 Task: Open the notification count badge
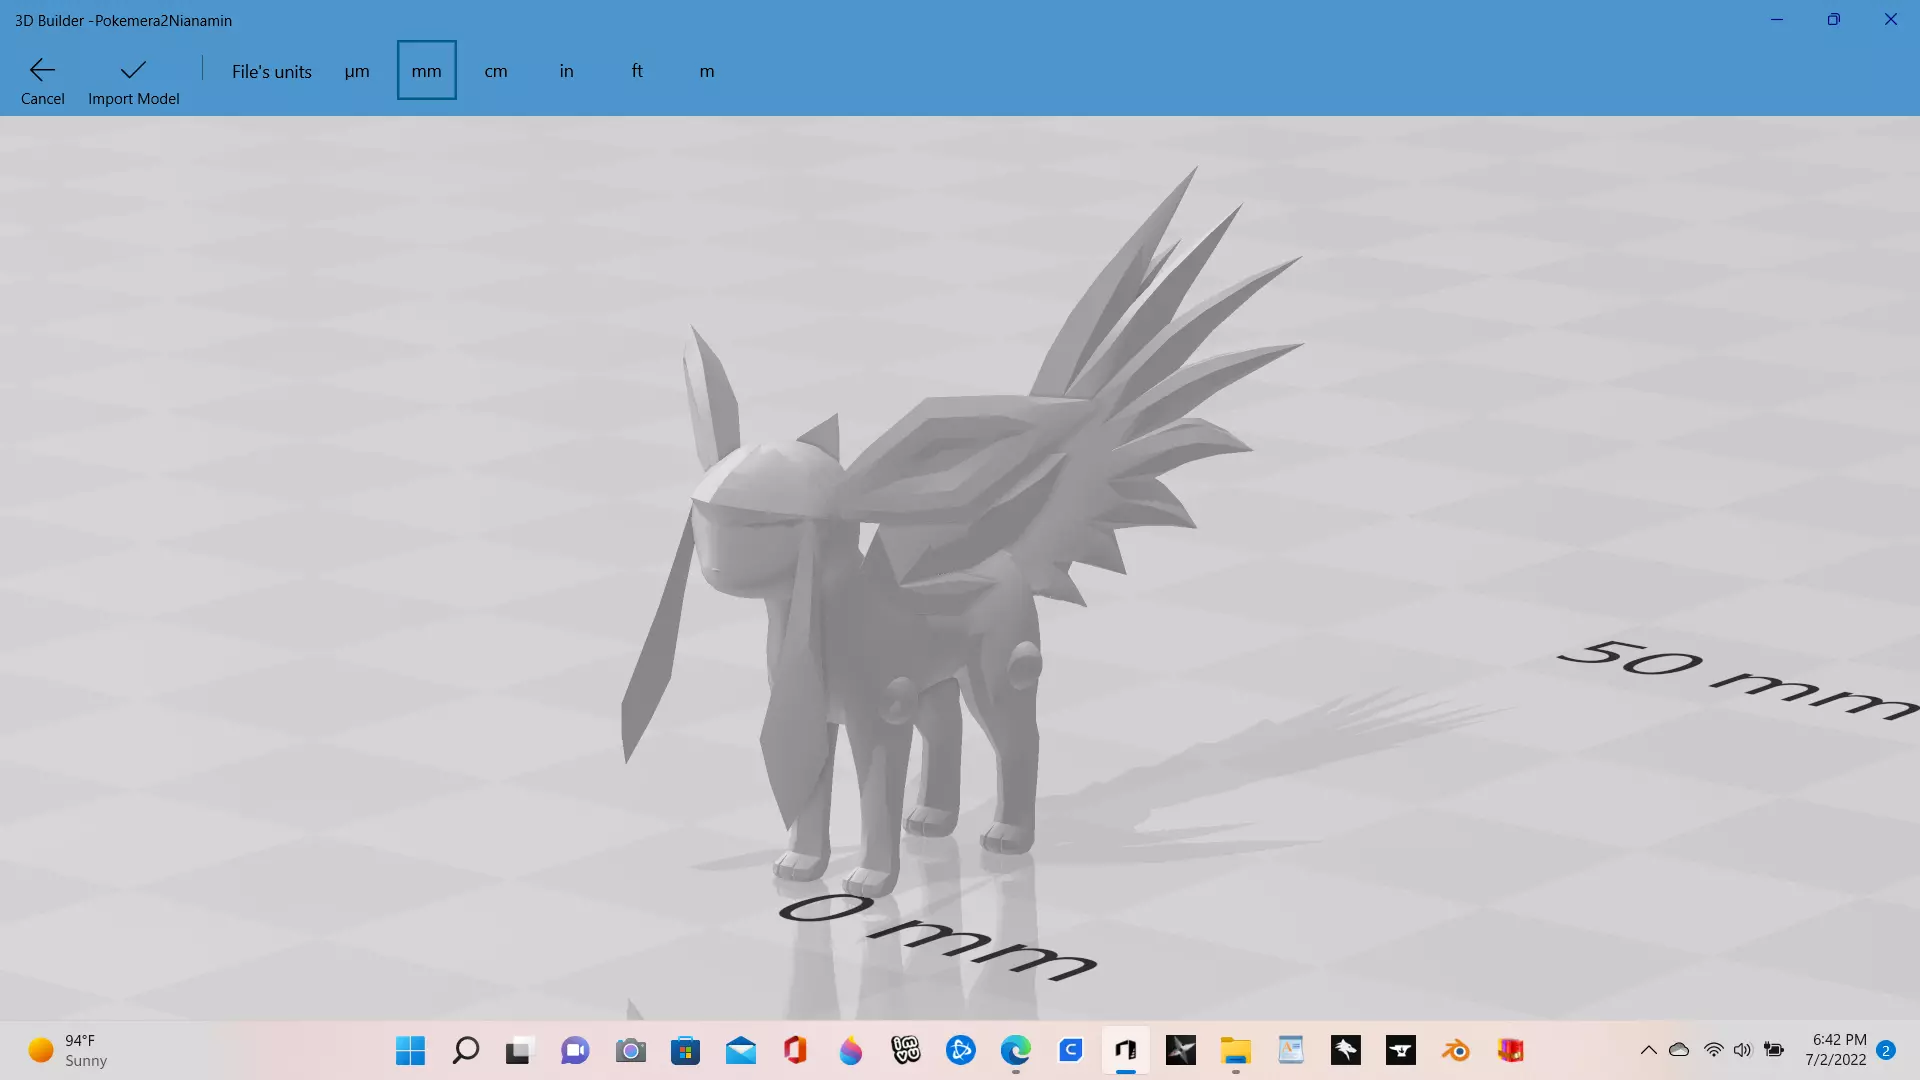[1886, 1050]
